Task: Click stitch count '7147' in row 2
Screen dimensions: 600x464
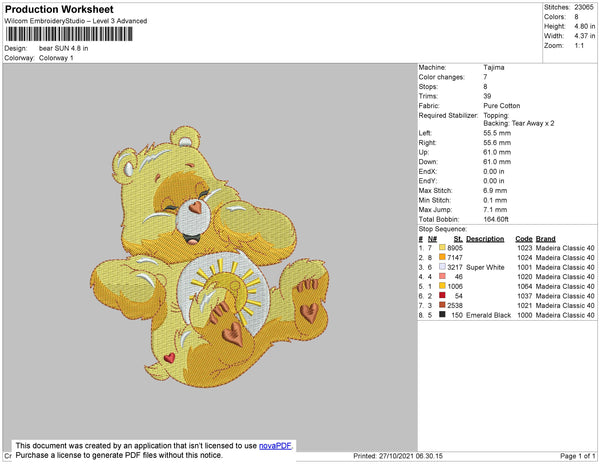Action: click(455, 257)
